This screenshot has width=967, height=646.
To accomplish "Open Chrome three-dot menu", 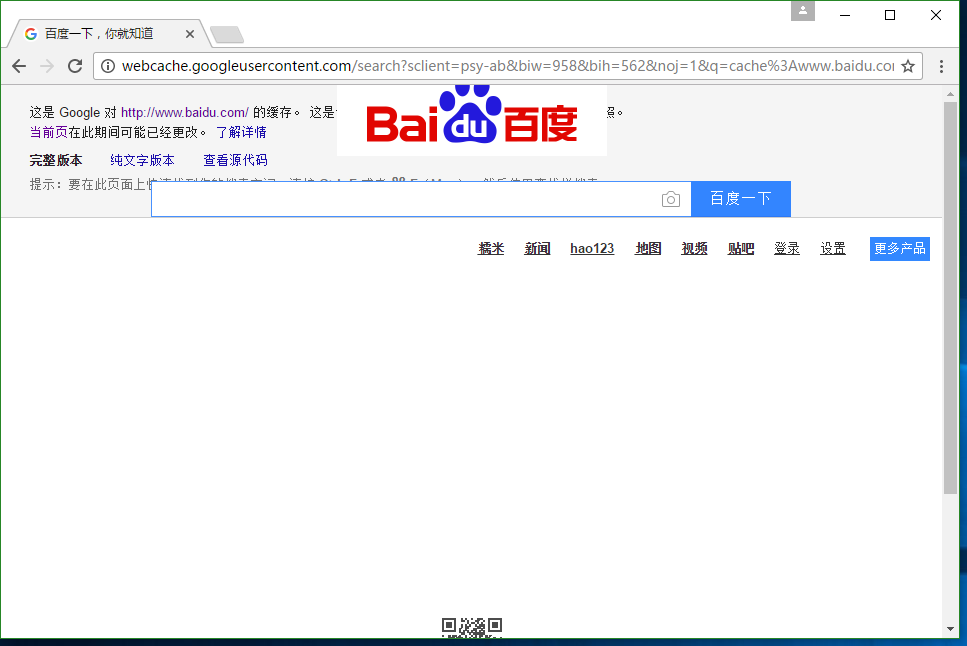I will click(941, 66).
